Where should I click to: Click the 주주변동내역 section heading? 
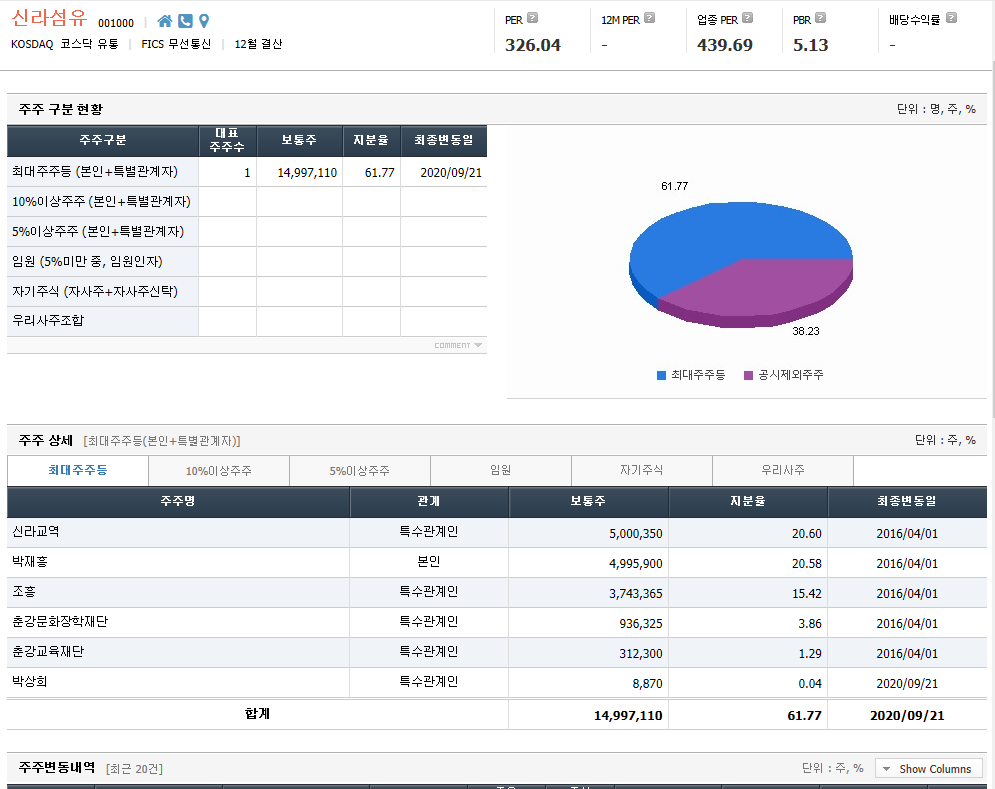[56, 768]
